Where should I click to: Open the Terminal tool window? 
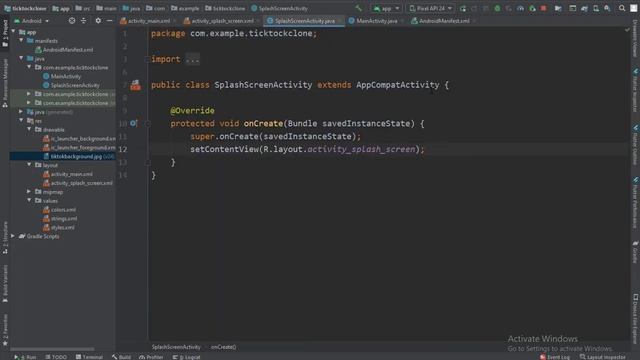pyautogui.click(x=89, y=357)
